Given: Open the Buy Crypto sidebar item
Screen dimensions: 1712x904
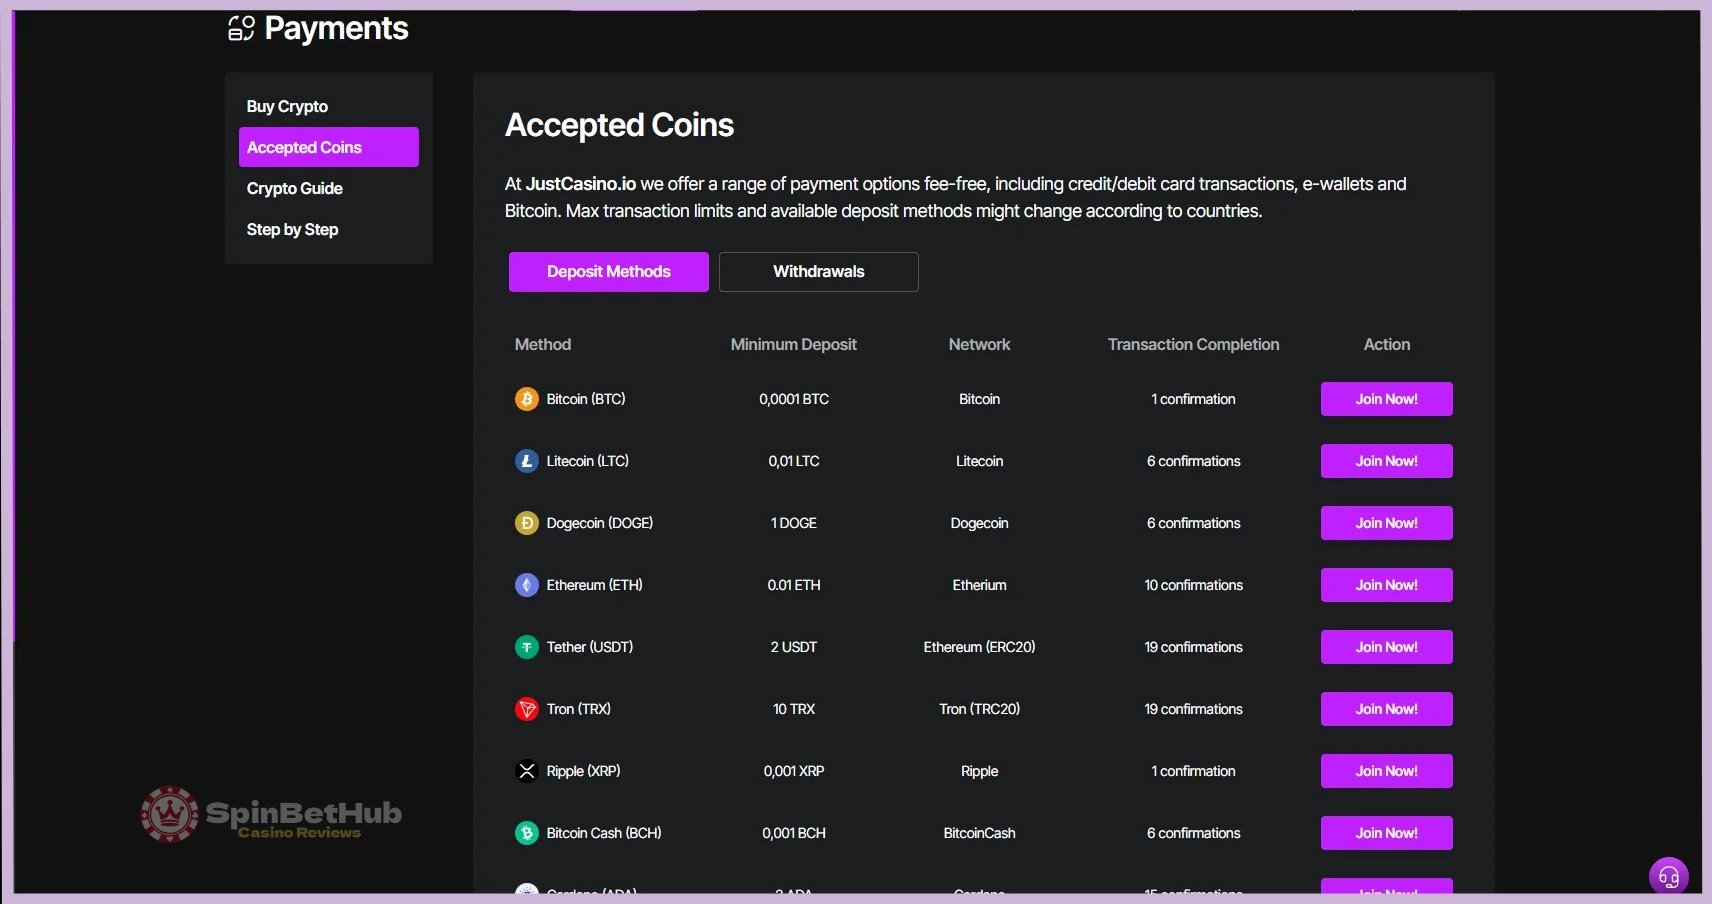Looking at the screenshot, I should click(287, 106).
